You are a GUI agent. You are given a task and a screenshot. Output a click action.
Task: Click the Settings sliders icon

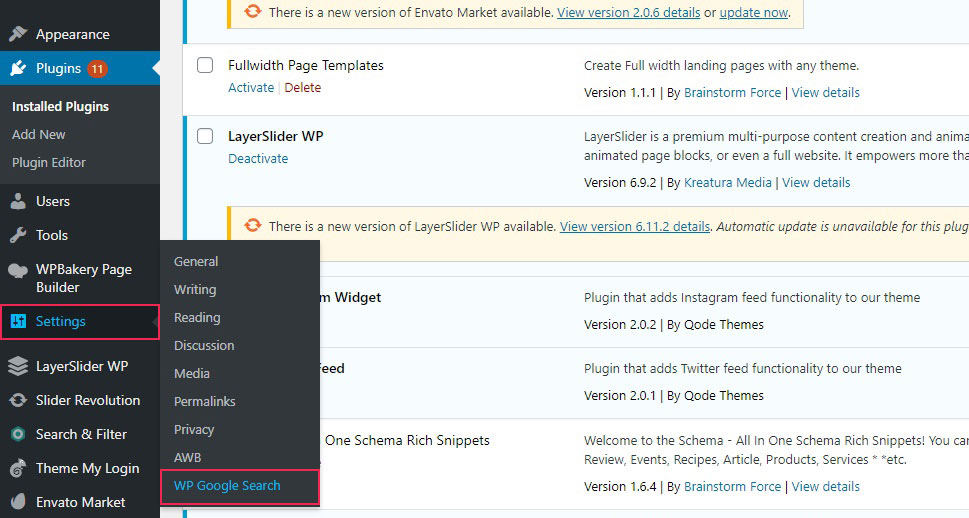tap(18, 321)
